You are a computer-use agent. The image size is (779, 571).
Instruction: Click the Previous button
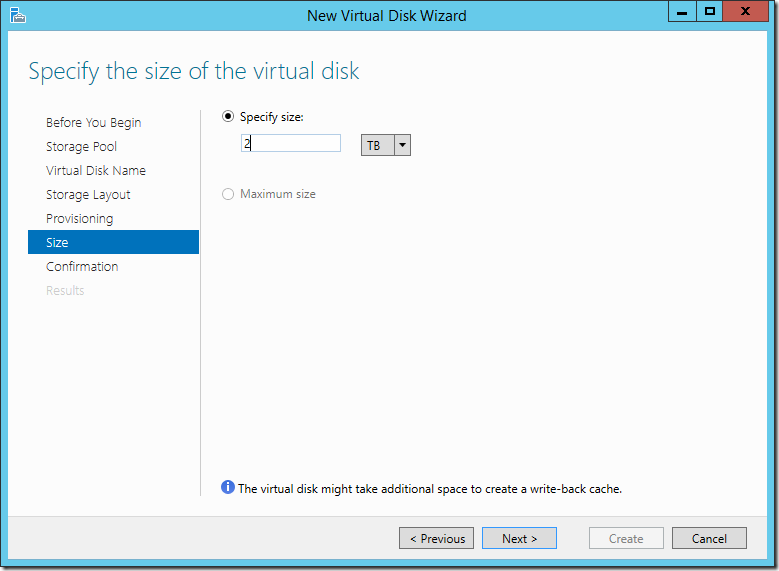(x=436, y=538)
